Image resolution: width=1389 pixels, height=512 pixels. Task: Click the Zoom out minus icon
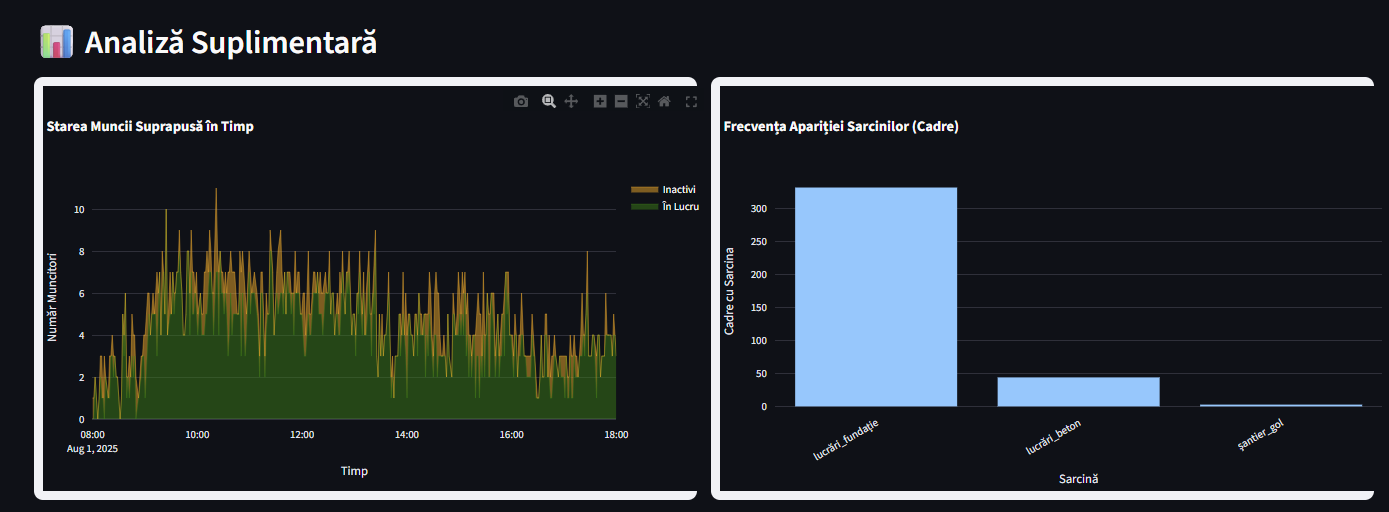pyautogui.click(x=621, y=101)
